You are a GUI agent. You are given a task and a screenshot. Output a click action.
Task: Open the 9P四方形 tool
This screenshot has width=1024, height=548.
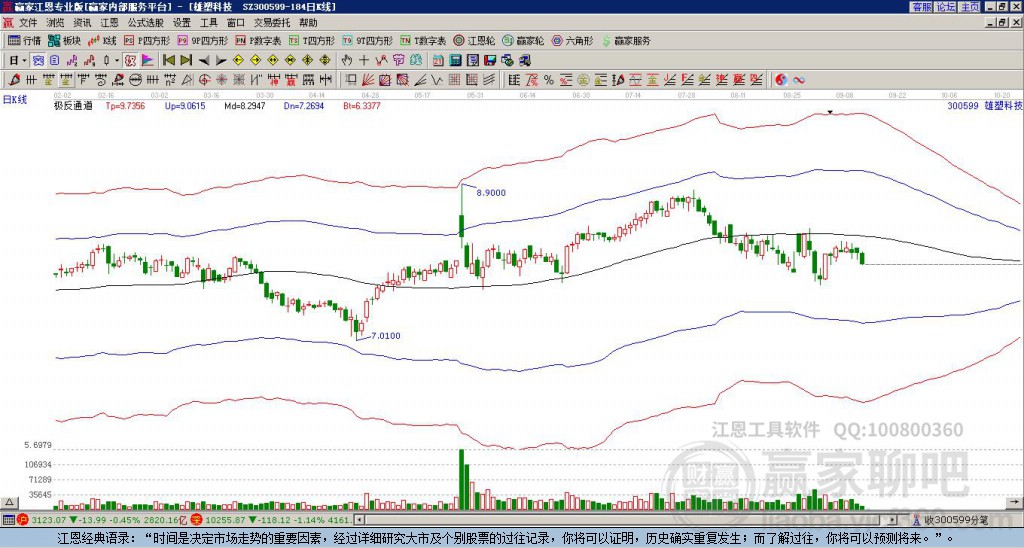click(x=203, y=40)
